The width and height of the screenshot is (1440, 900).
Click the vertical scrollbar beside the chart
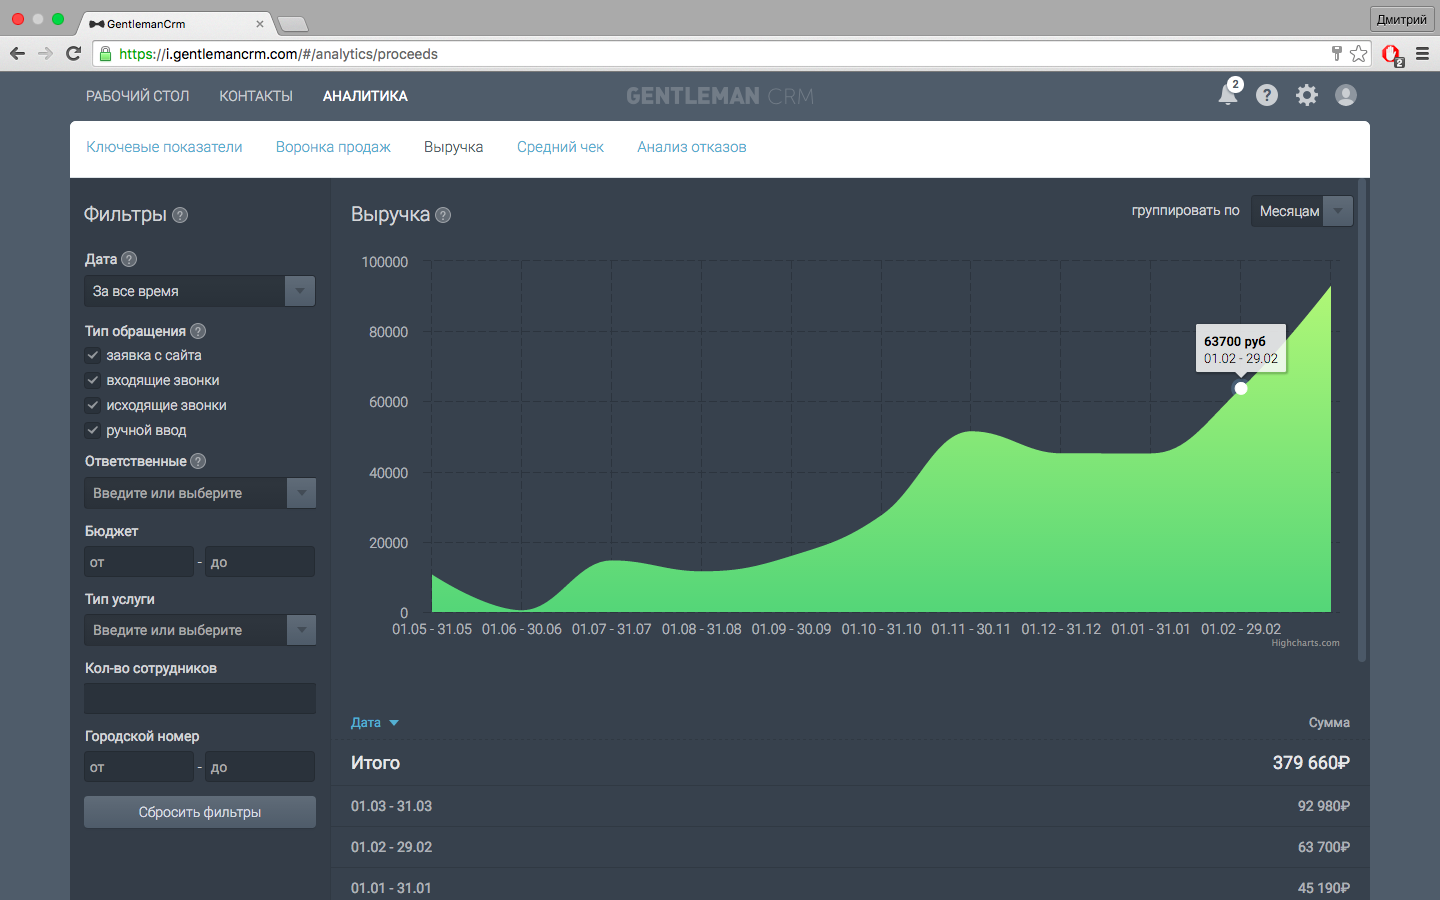click(x=1362, y=420)
